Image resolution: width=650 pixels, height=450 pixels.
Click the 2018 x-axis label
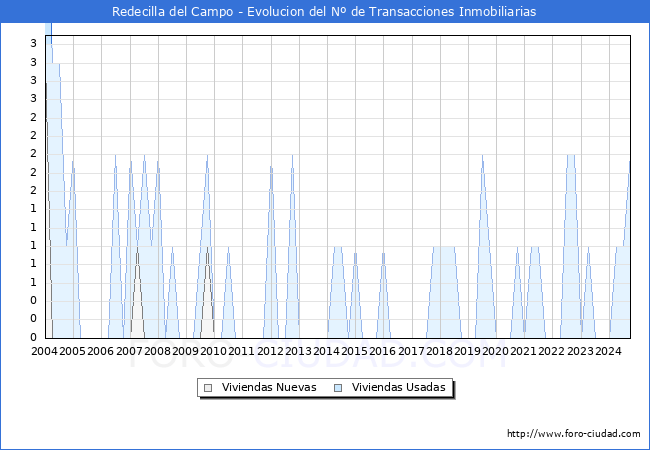click(x=439, y=351)
